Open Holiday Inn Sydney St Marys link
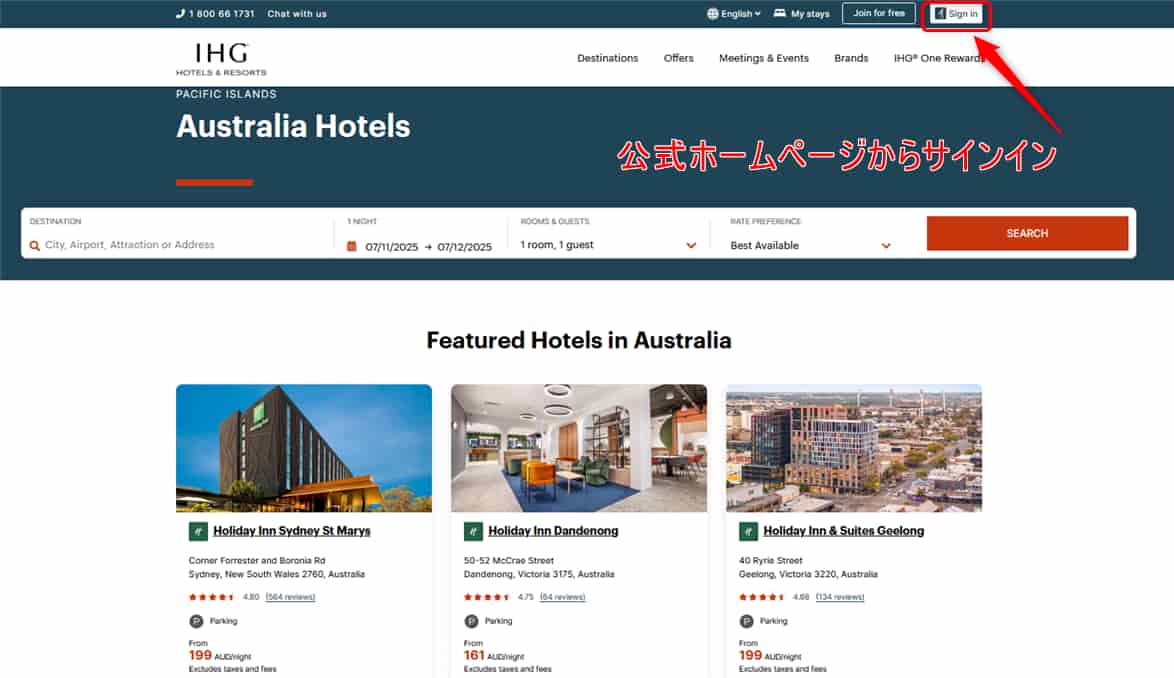 291,531
